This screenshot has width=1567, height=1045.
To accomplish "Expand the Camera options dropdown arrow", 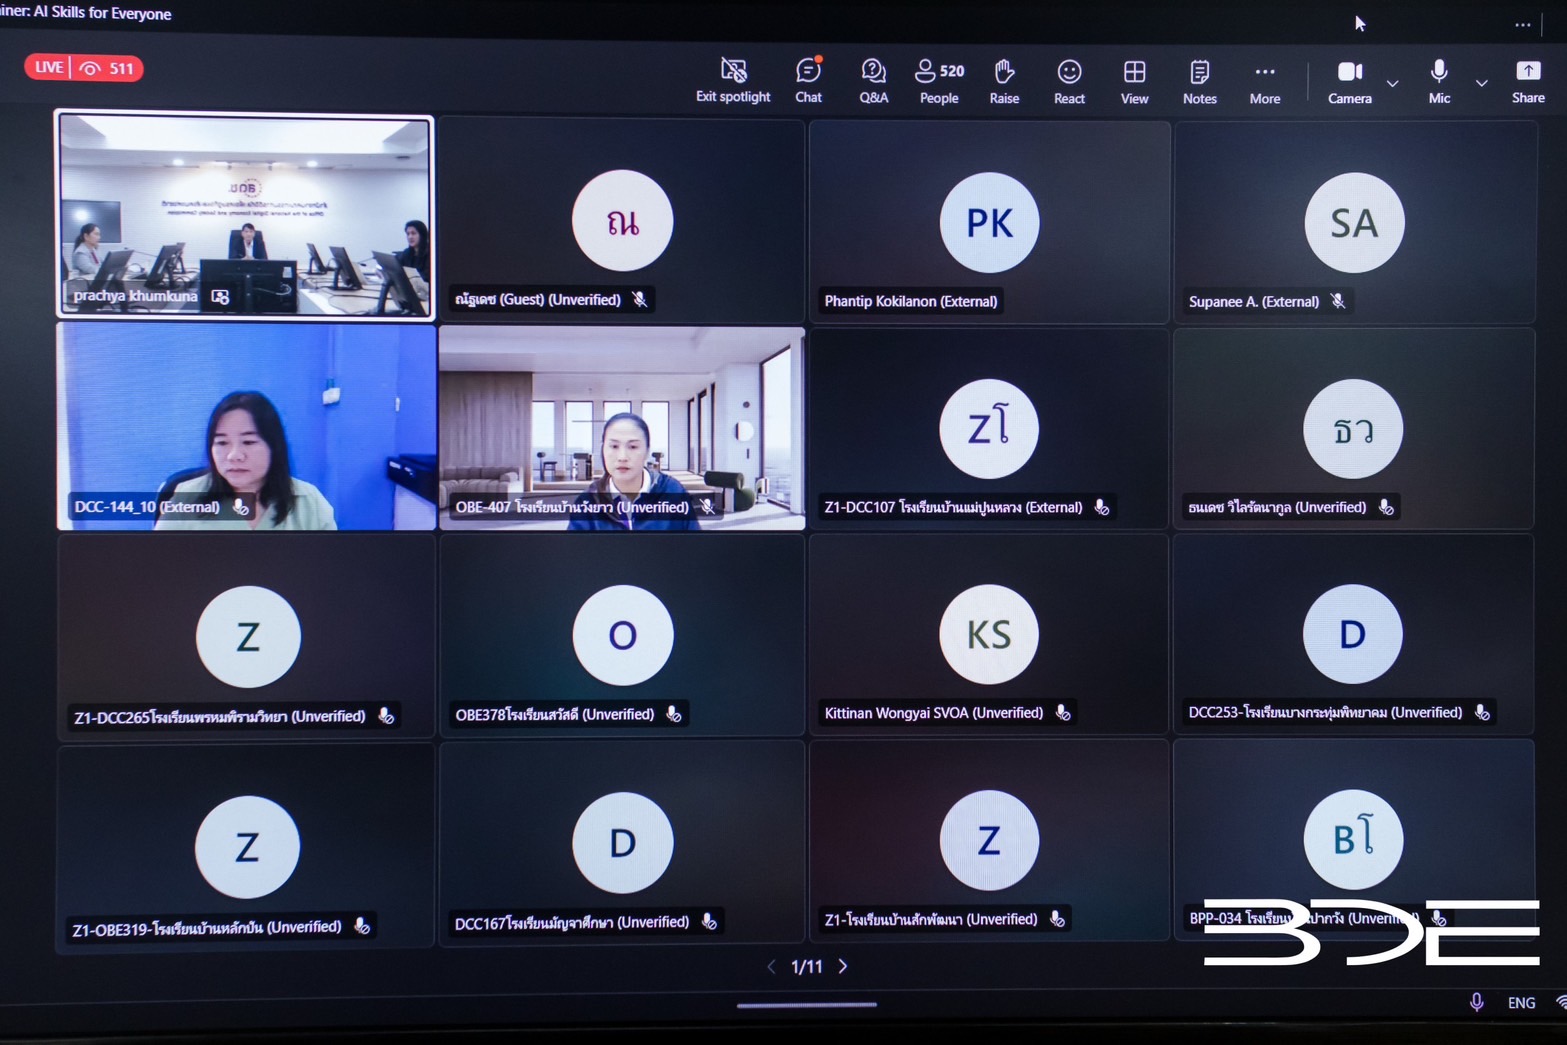I will tap(1392, 83).
